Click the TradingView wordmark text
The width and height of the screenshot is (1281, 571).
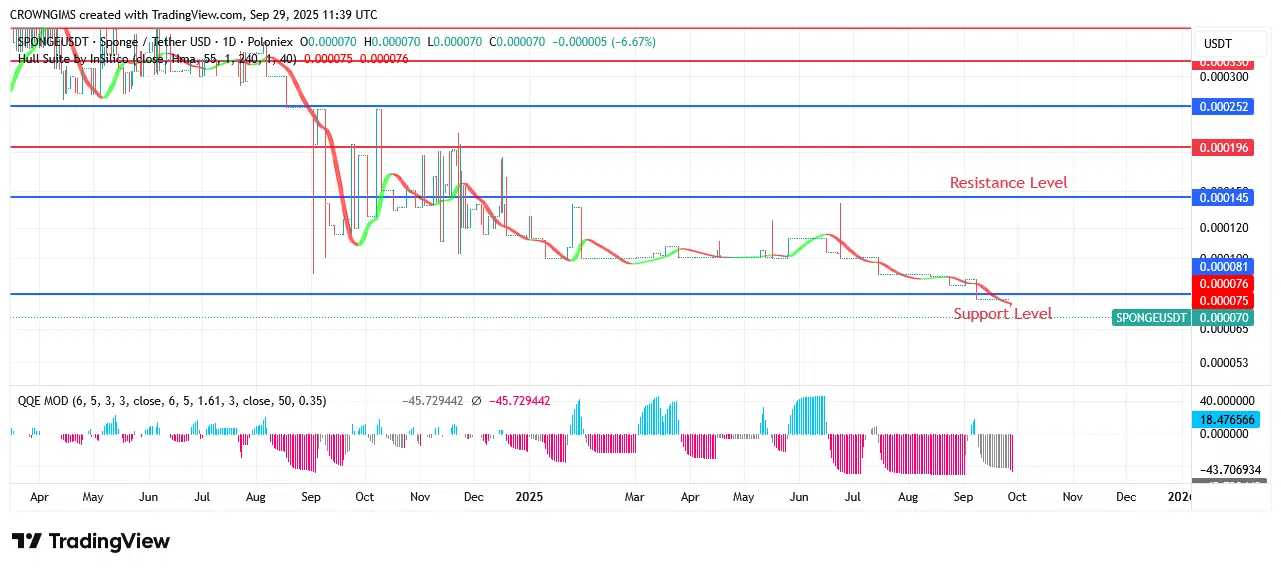tap(109, 541)
